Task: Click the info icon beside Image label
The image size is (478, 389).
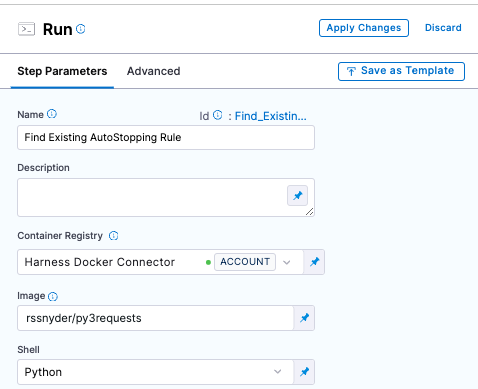Action: (53, 296)
